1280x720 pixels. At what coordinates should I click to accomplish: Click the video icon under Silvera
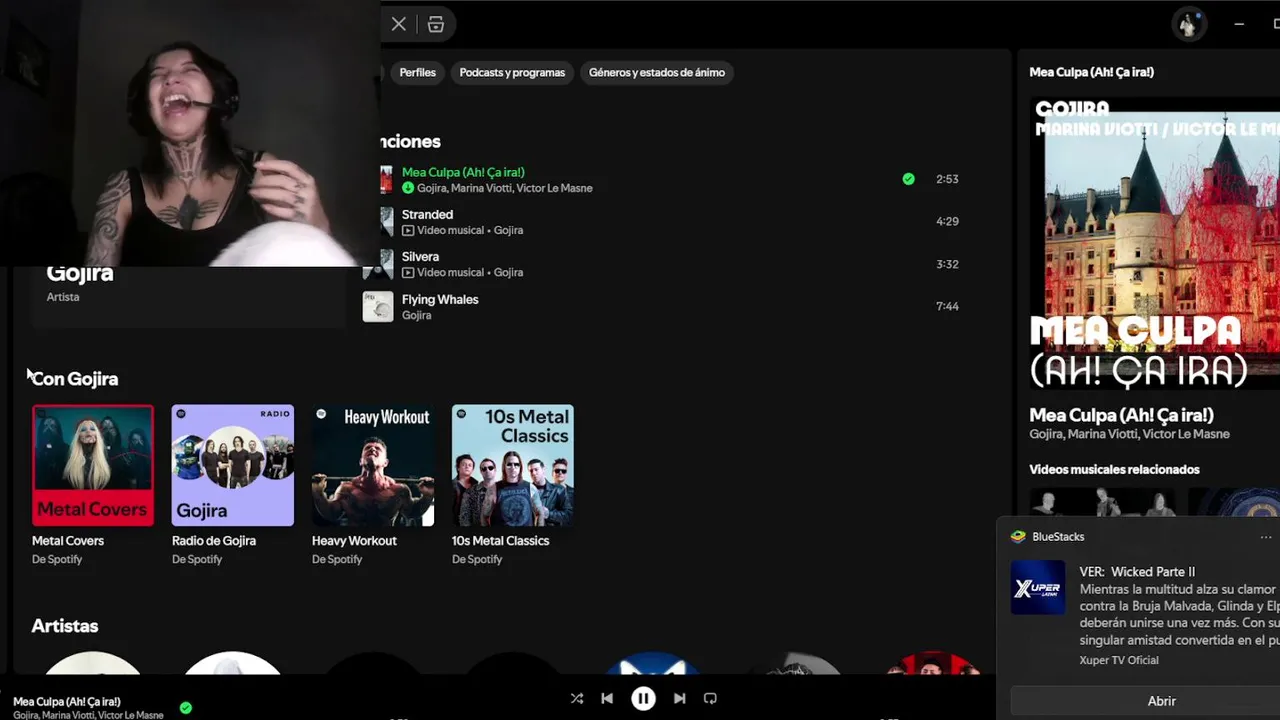coord(408,272)
